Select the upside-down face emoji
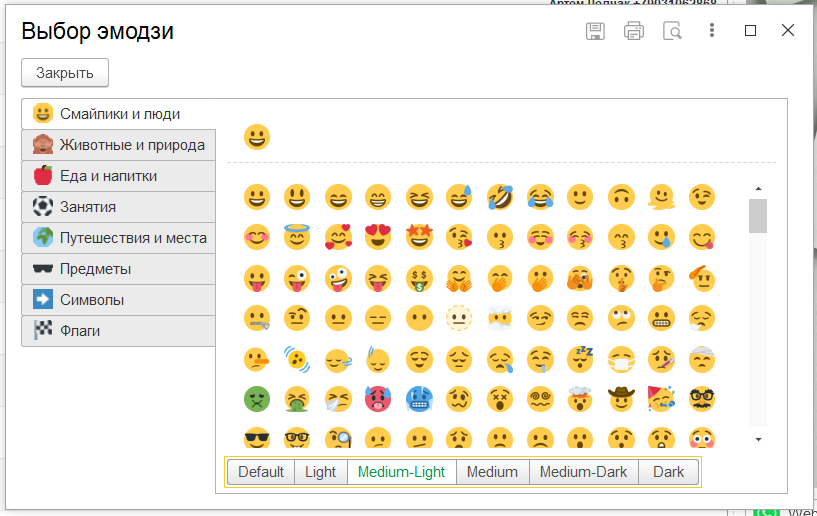The width and height of the screenshot is (817, 516). pos(621,198)
